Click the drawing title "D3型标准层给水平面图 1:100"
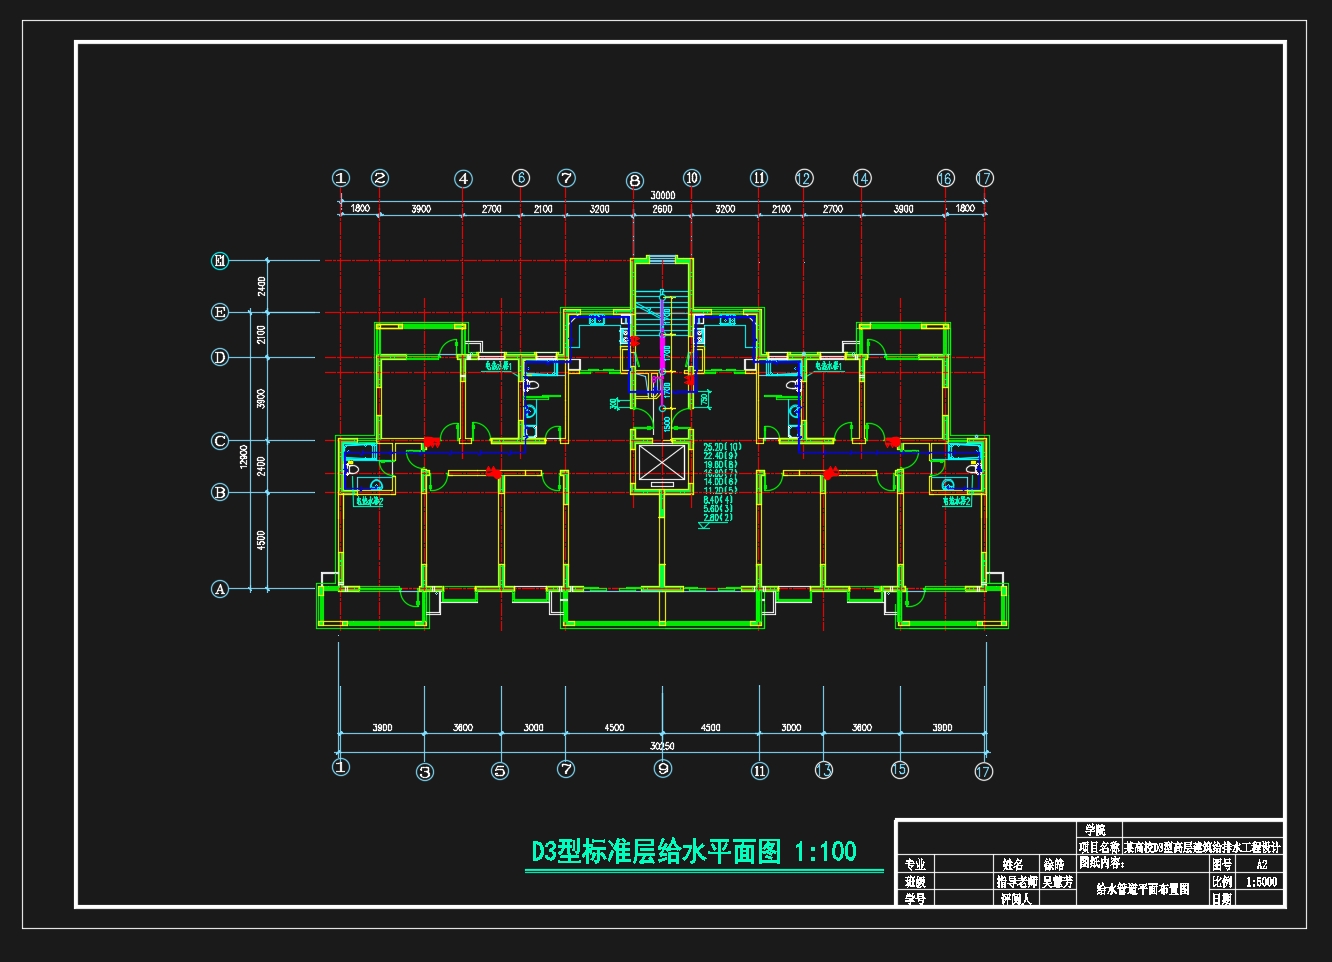The image size is (1332, 962). [694, 851]
